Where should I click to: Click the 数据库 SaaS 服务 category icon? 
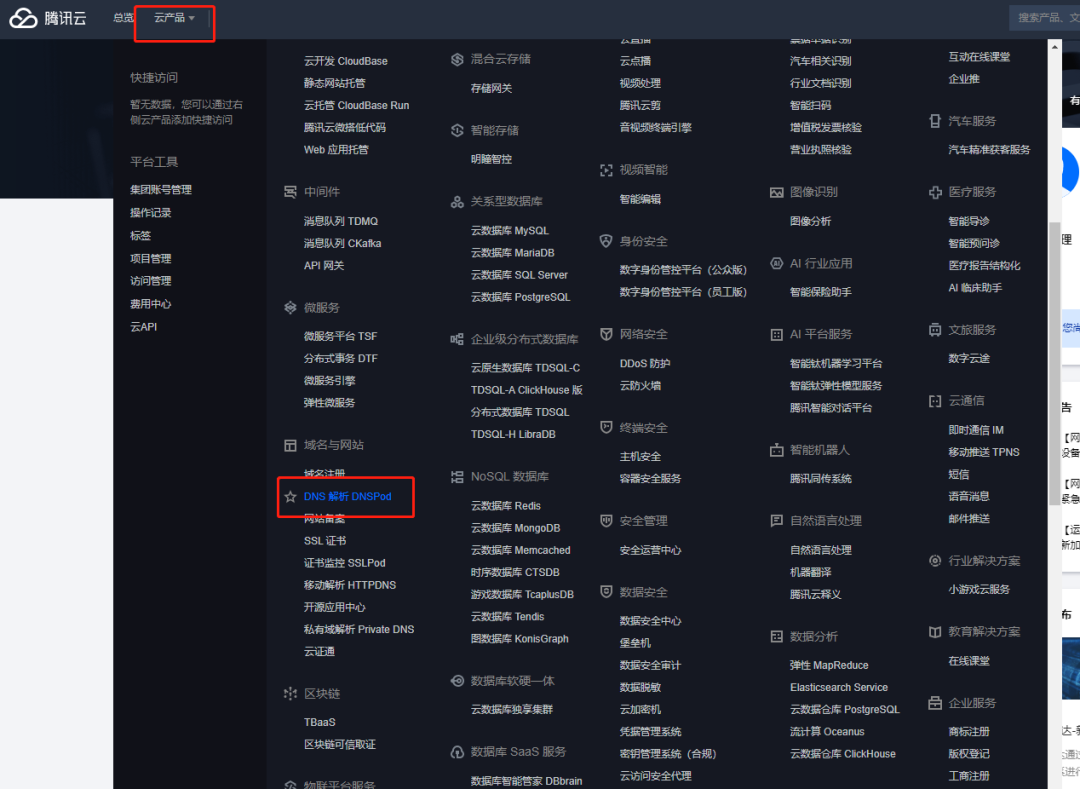pos(457,752)
